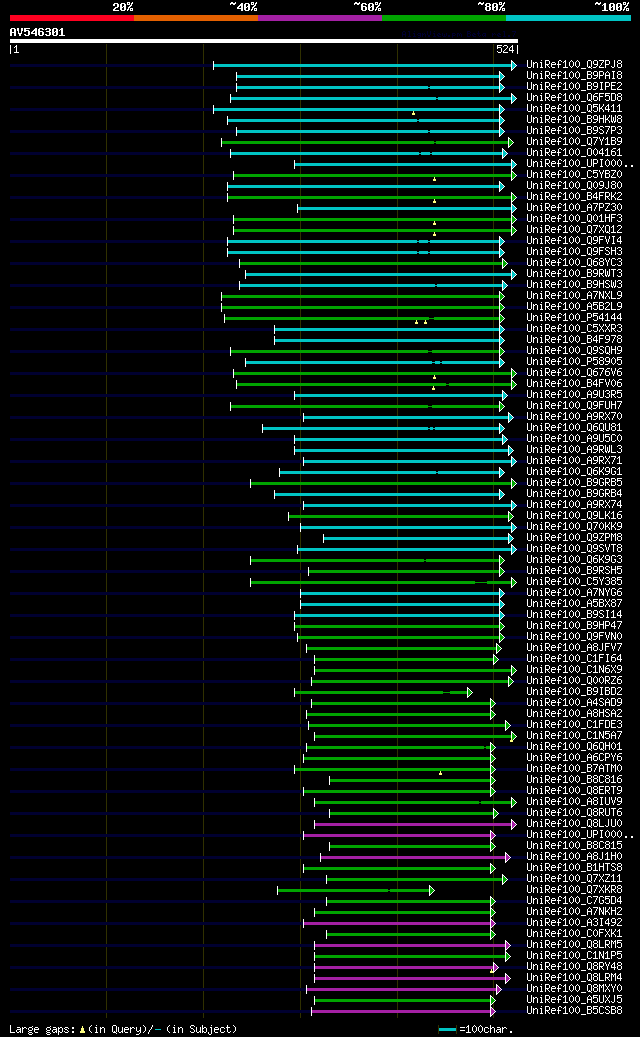Click the green ~80% identity legend bar
The height and width of the screenshot is (1037, 640).
point(444,18)
